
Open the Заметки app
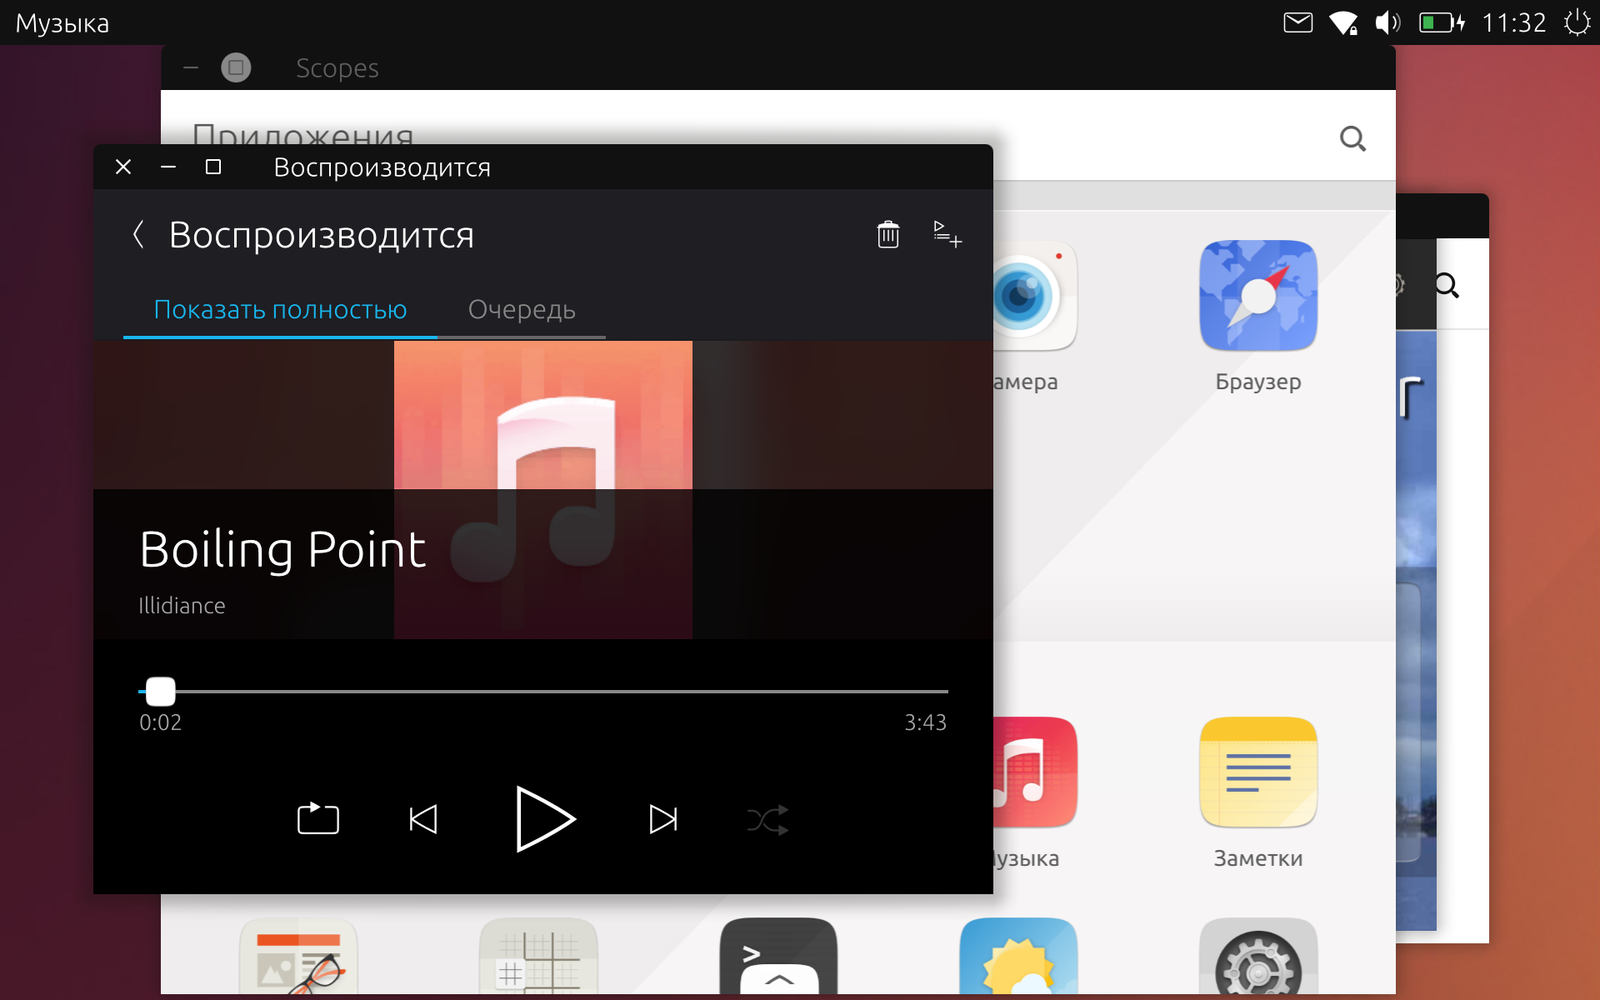tap(1258, 773)
